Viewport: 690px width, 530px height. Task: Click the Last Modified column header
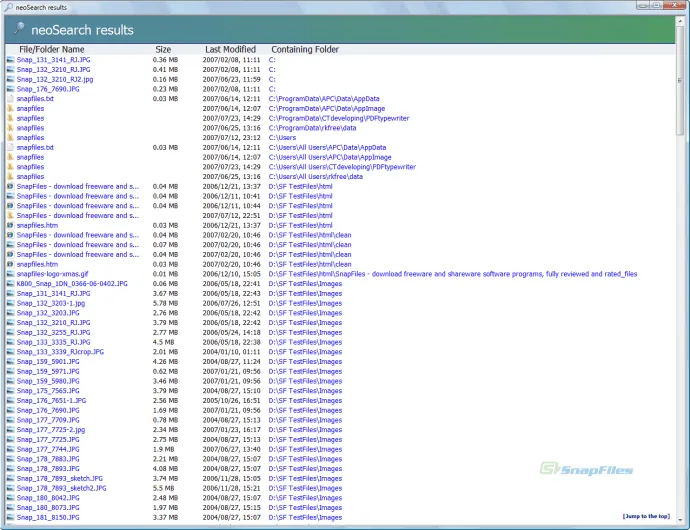coord(230,49)
